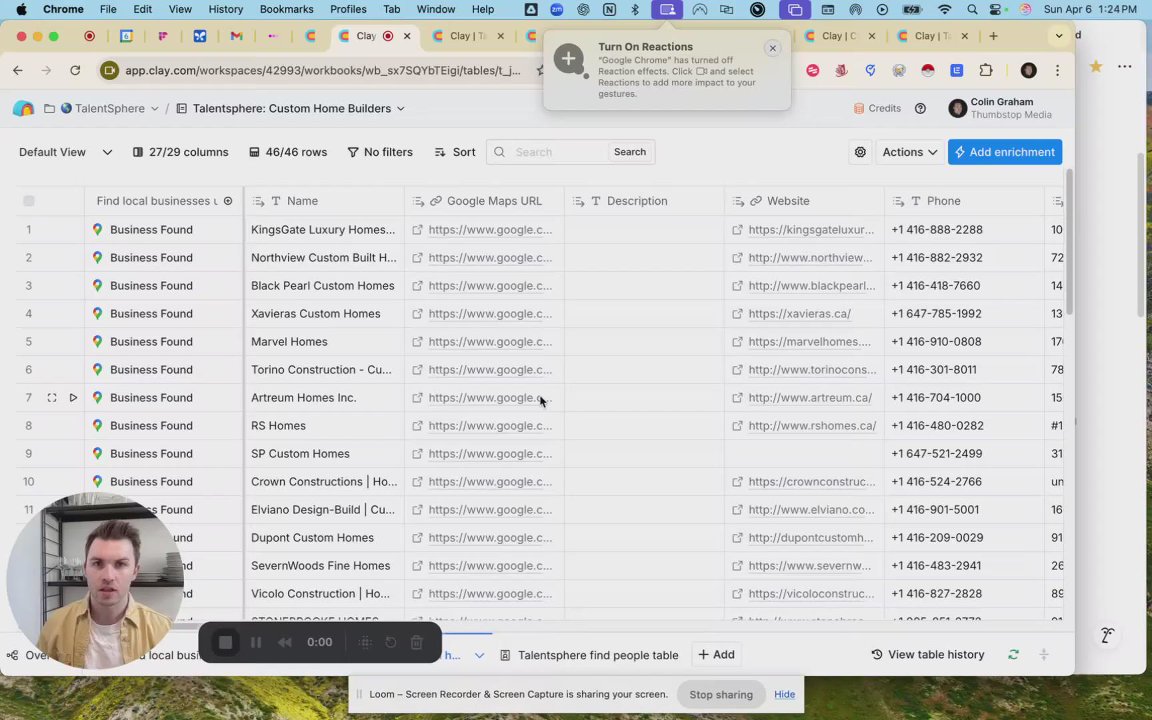The width and height of the screenshot is (1152, 720).
Task: Open Chrome's three-dot menu
Action: point(1057,71)
